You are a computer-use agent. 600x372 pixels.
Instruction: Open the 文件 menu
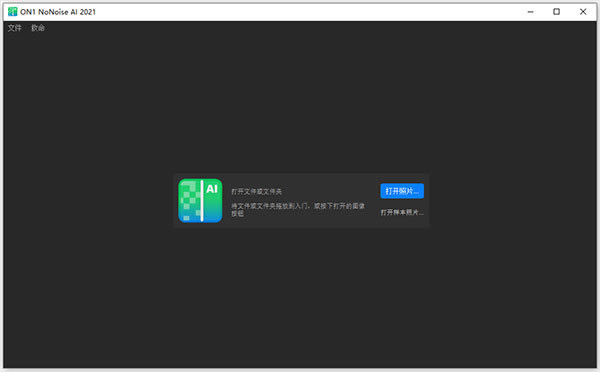point(15,28)
